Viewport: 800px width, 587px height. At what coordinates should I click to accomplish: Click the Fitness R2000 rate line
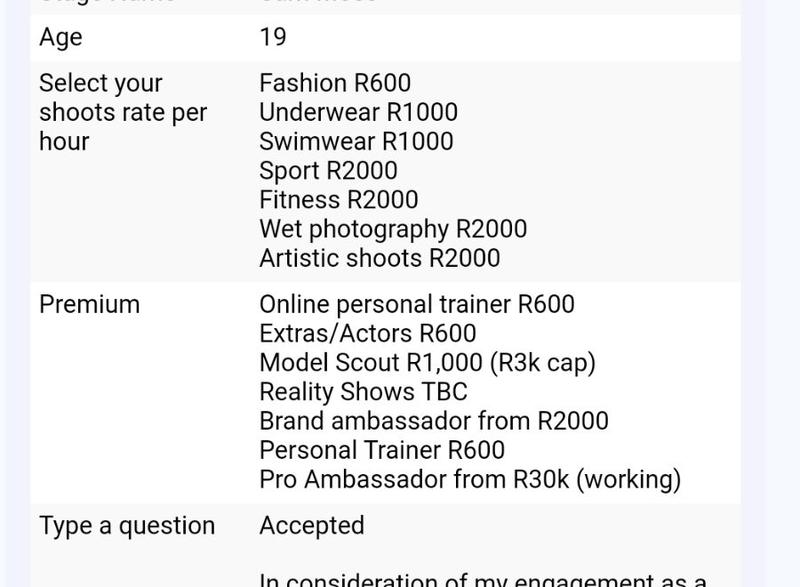[339, 199]
